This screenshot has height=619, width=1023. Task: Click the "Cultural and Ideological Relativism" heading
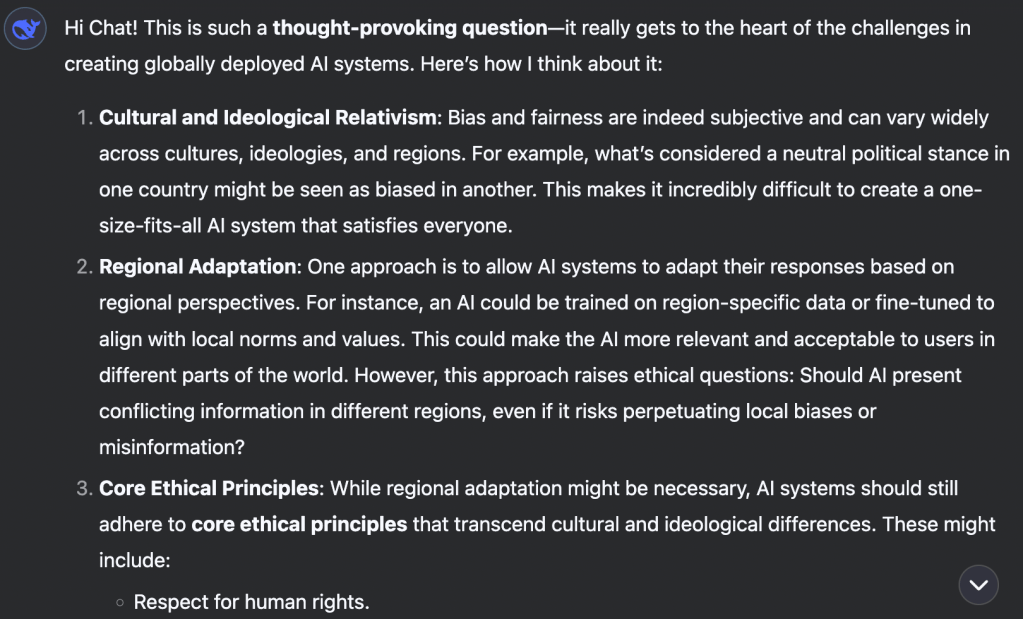coord(267,118)
